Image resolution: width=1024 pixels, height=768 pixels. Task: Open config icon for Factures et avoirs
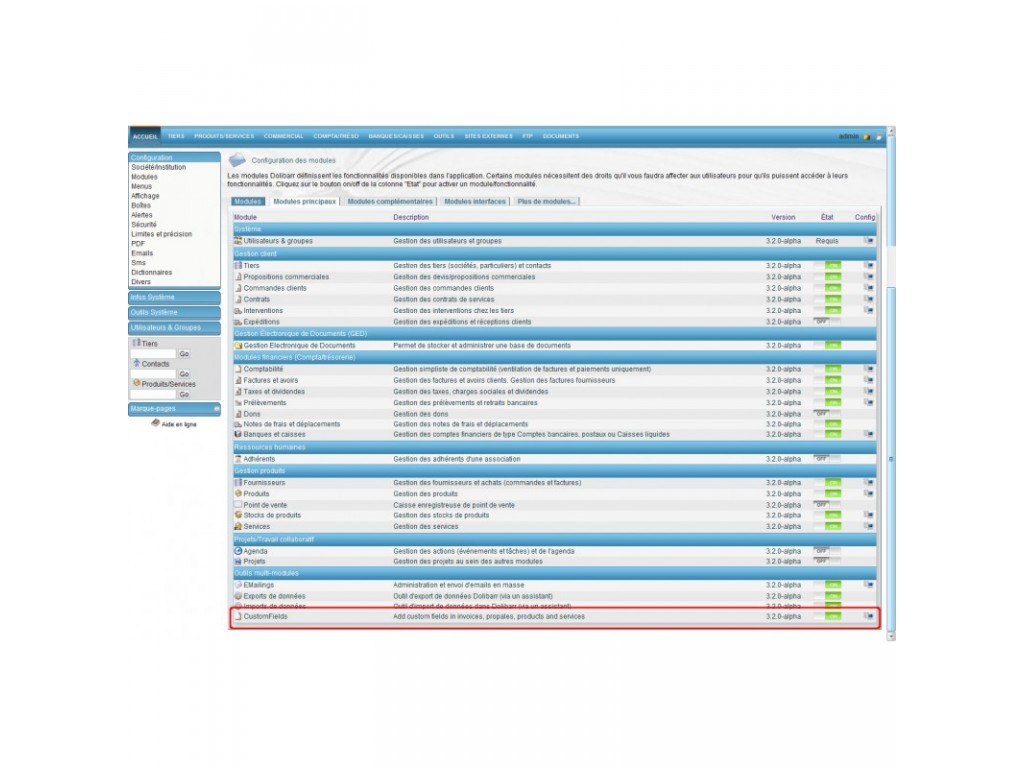pyautogui.click(x=869, y=380)
